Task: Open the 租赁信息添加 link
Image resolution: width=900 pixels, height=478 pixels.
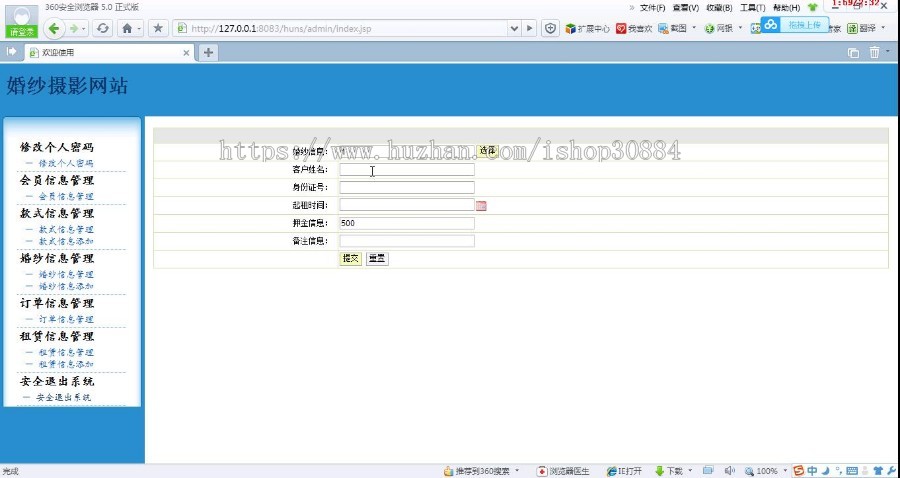Action: pyautogui.click(x=65, y=364)
